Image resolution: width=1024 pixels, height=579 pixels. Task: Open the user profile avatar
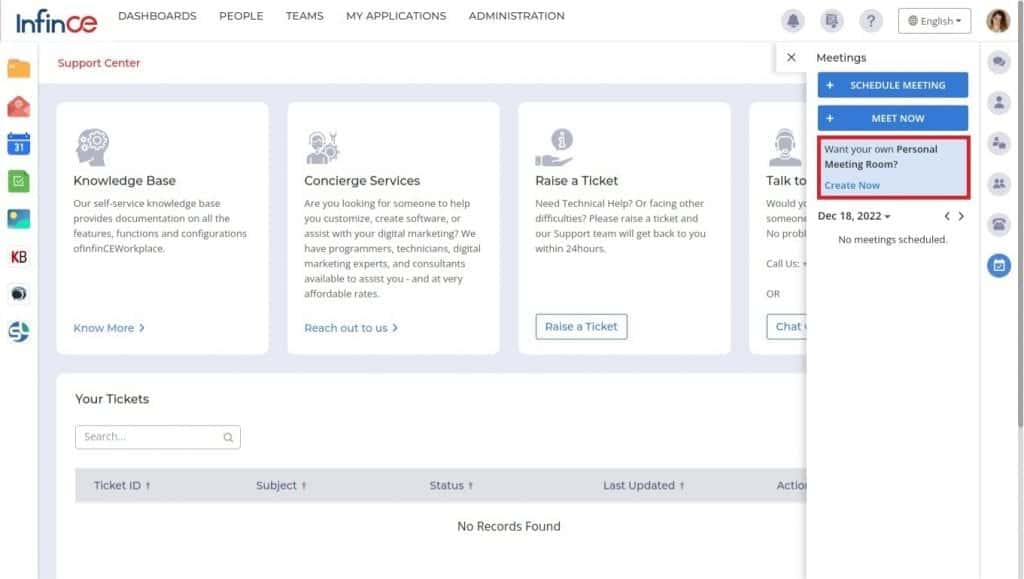pos(998,21)
